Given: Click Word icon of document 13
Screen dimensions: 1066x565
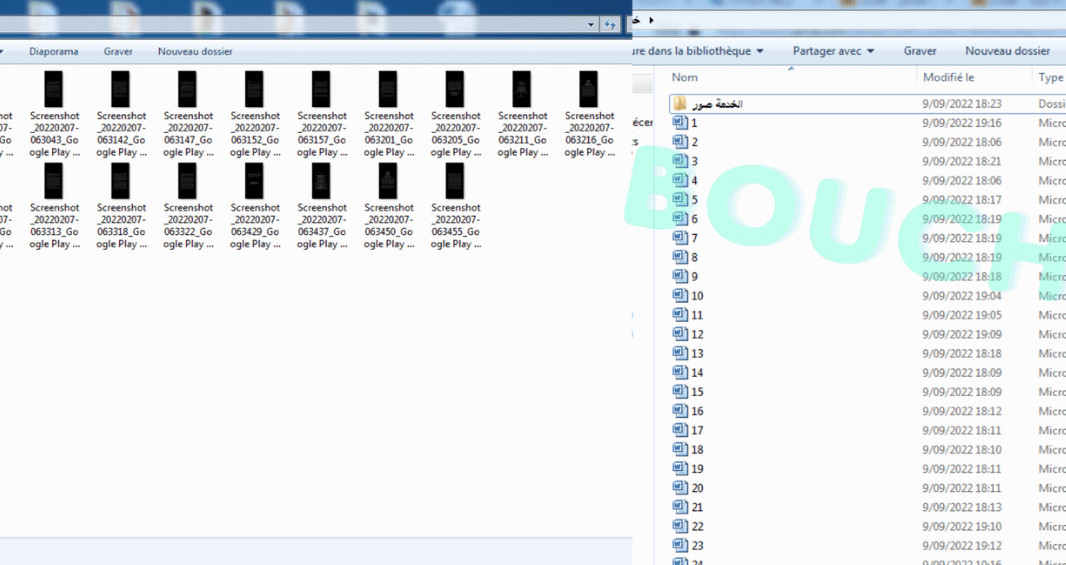Looking at the screenshot, I should pos(680,353).
